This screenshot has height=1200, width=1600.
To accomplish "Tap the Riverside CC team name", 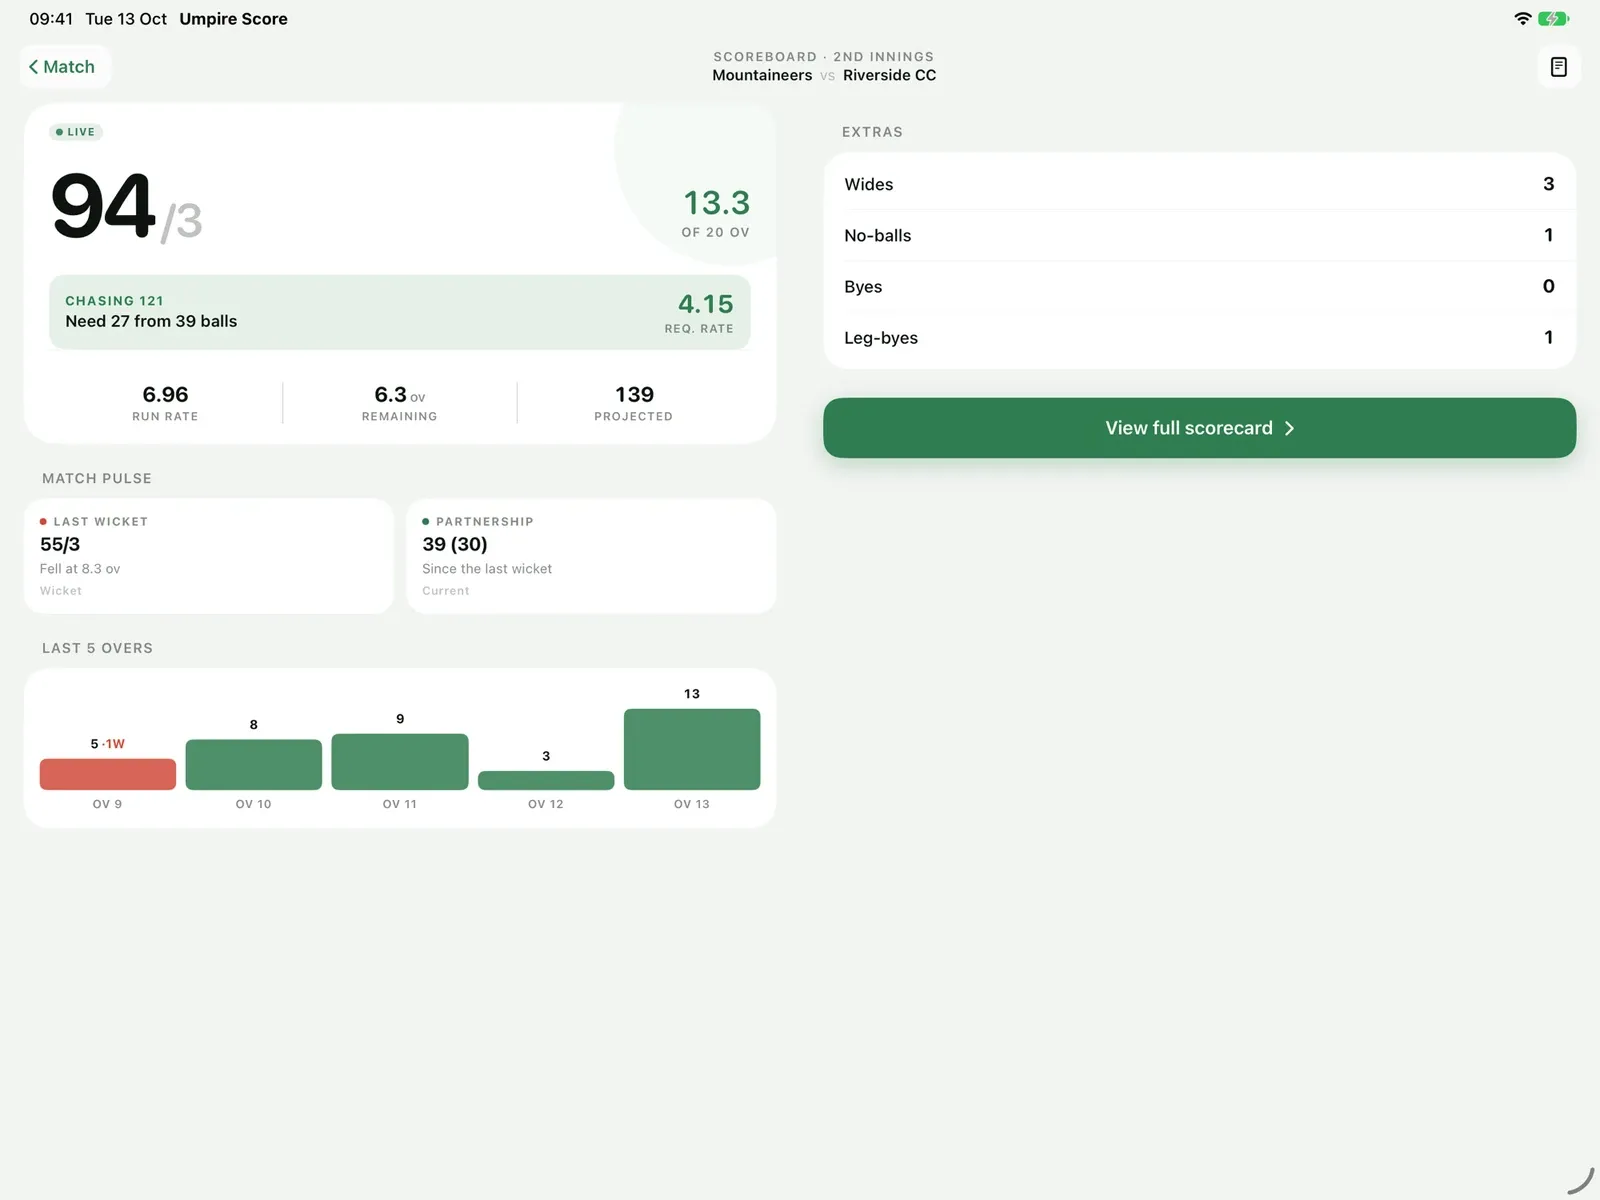I will click(x=889, y=75).
